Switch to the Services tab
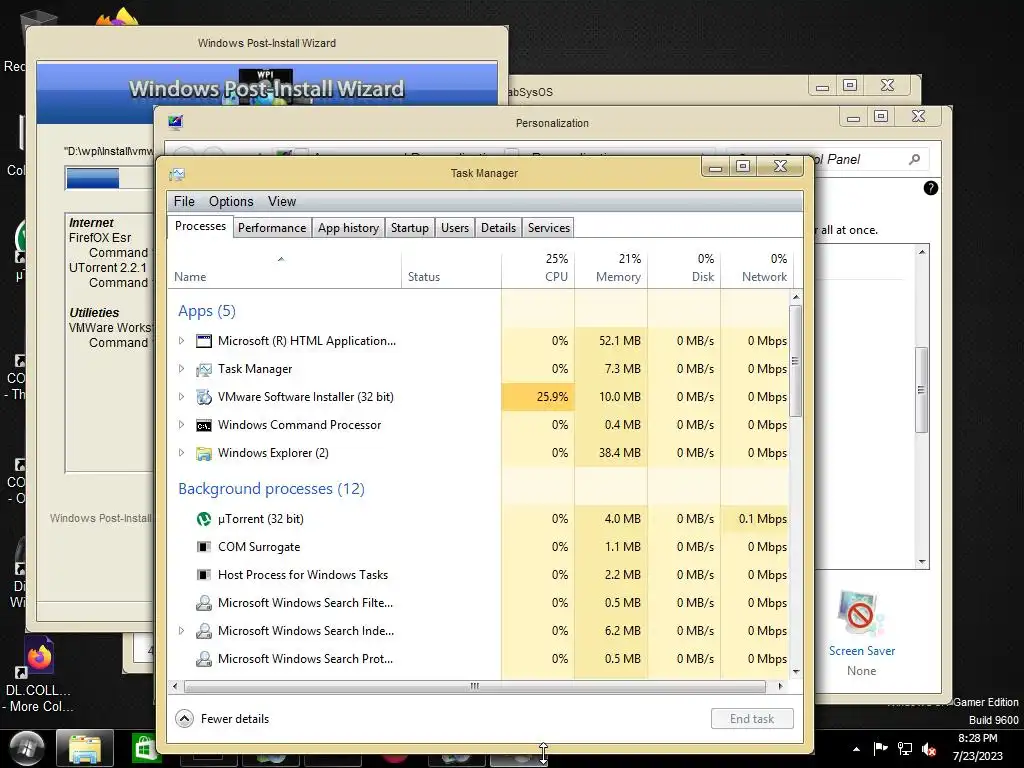Screen dimensions: 1024x768 click(x=549, y=228)
